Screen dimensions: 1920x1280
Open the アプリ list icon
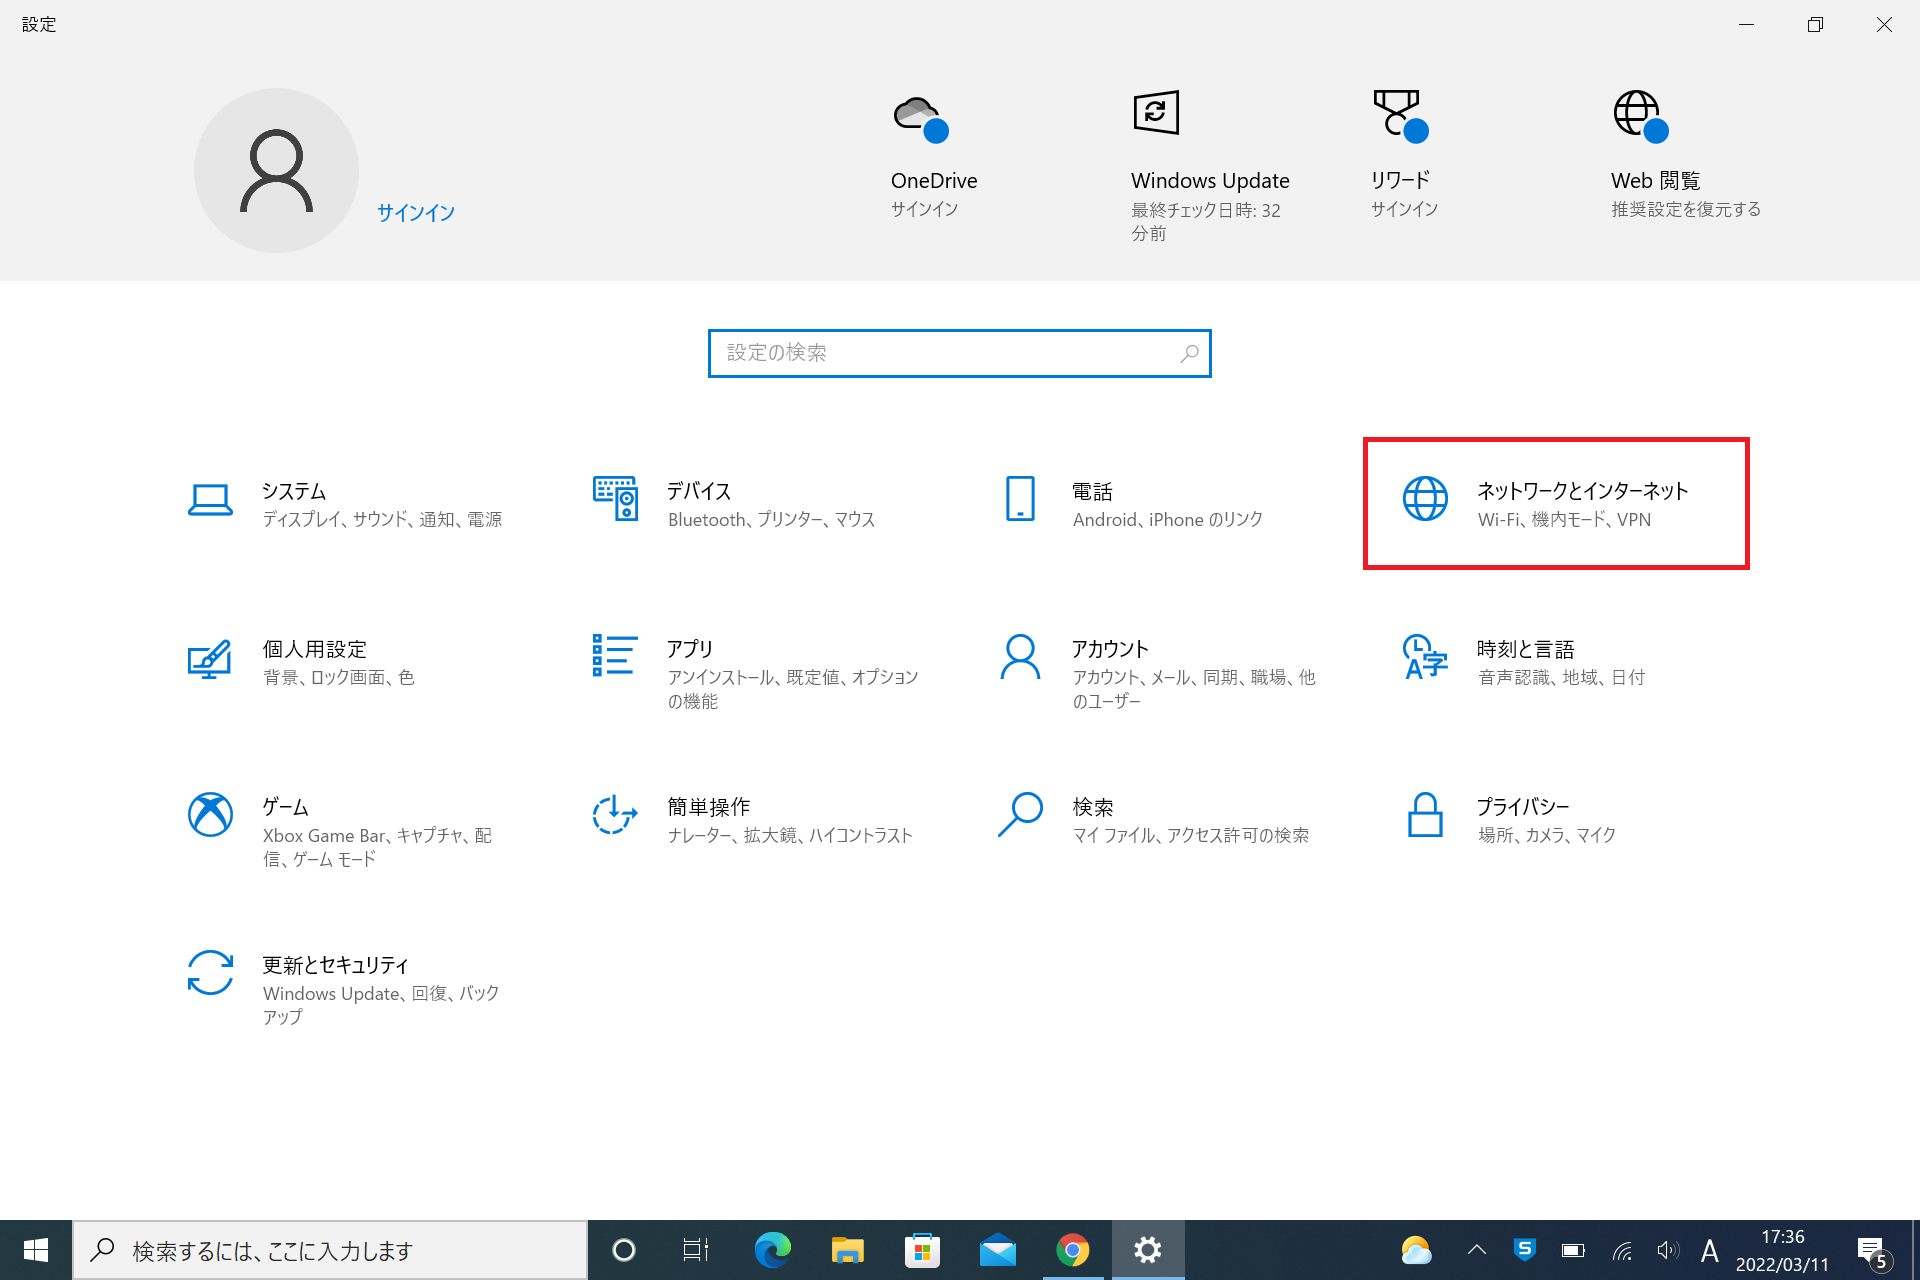pyautogui.click(x=615, y=655)
